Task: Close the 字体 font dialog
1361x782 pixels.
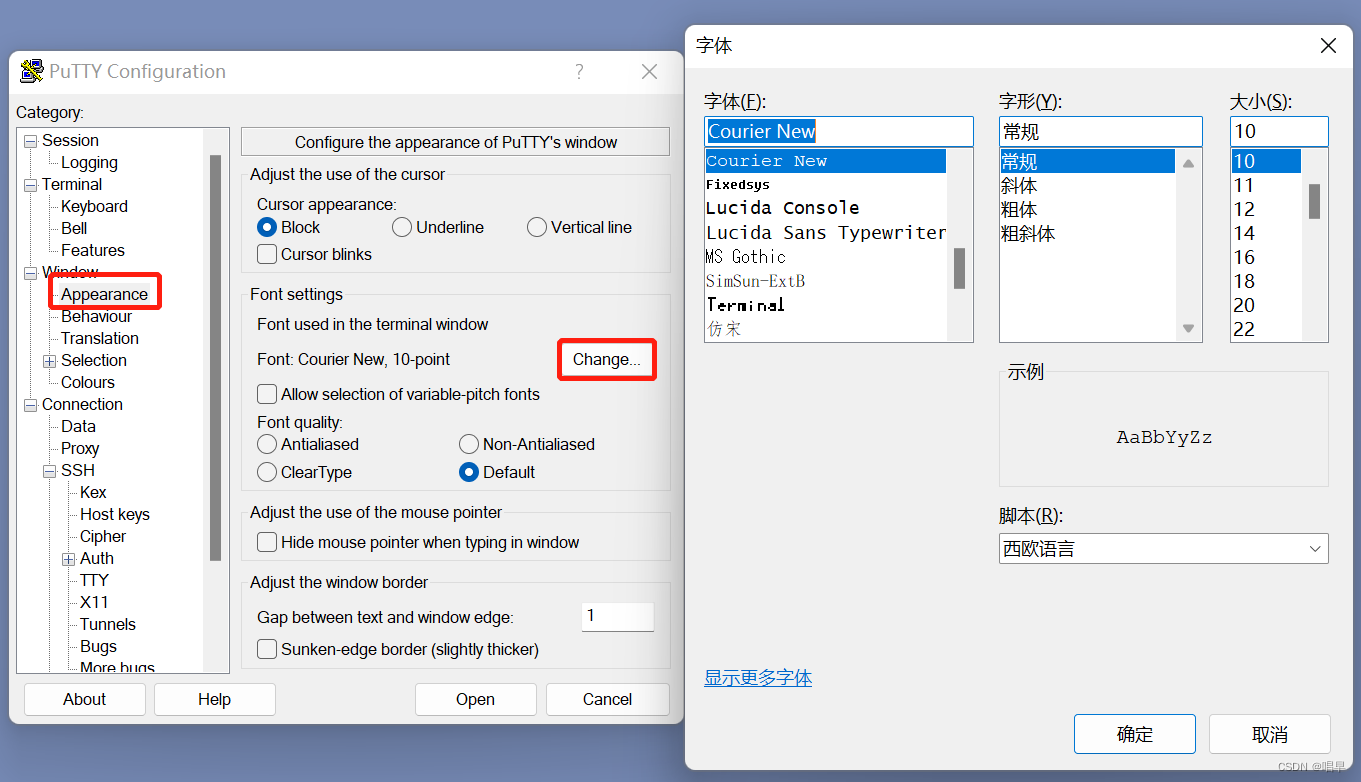Action: (x=1328, y=46)
